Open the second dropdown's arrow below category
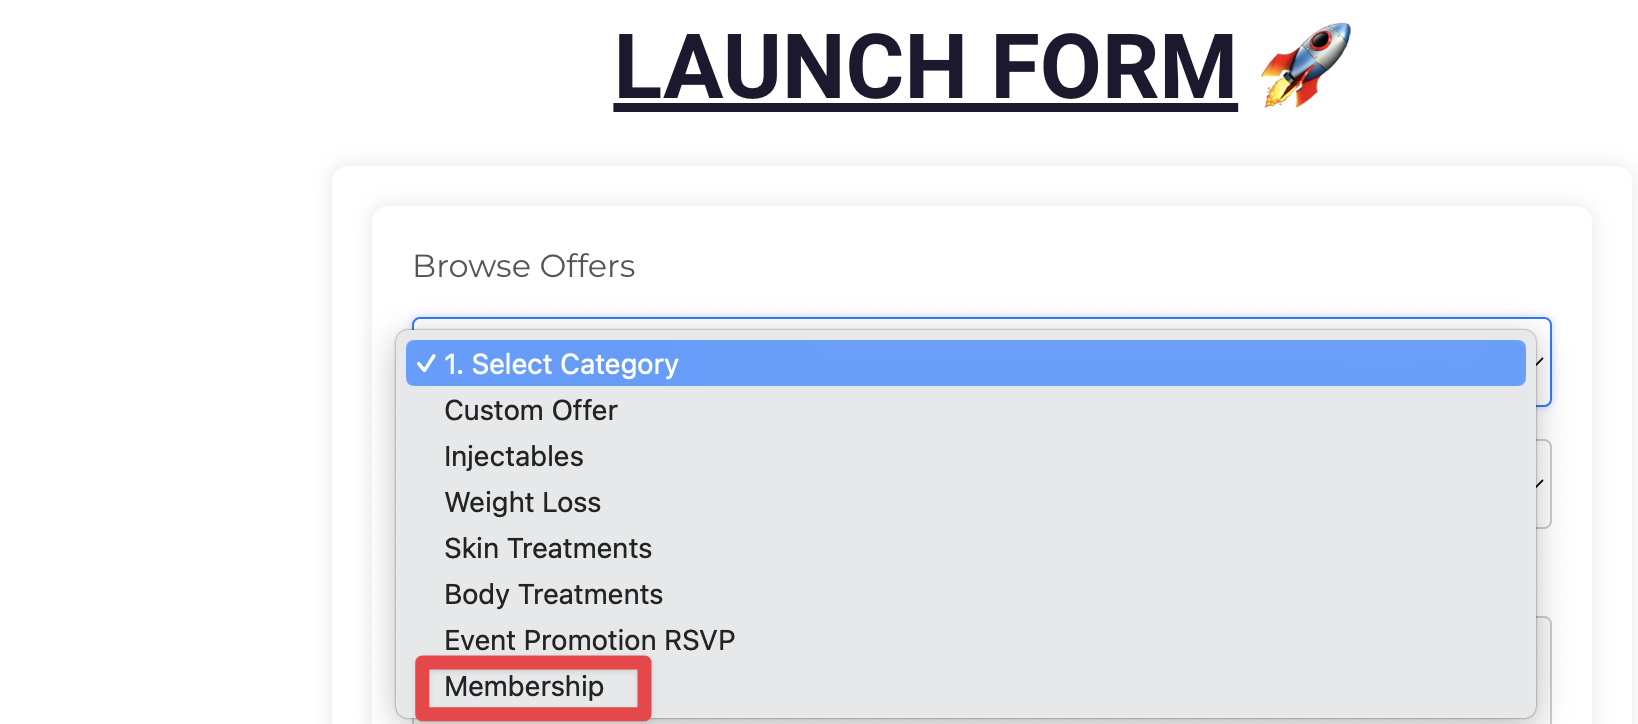Viewport: 1638px width, 724px height. [x=1541, y=484]
